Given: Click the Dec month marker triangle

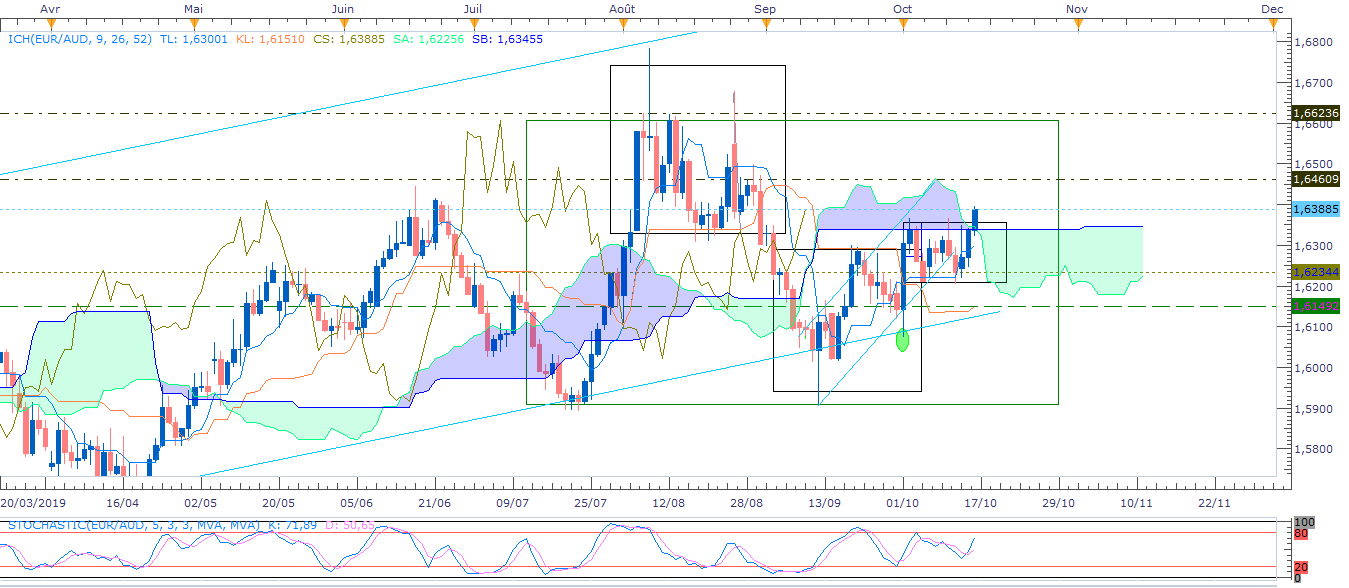Looking at the screenshot, I should tap(1272, 24).
